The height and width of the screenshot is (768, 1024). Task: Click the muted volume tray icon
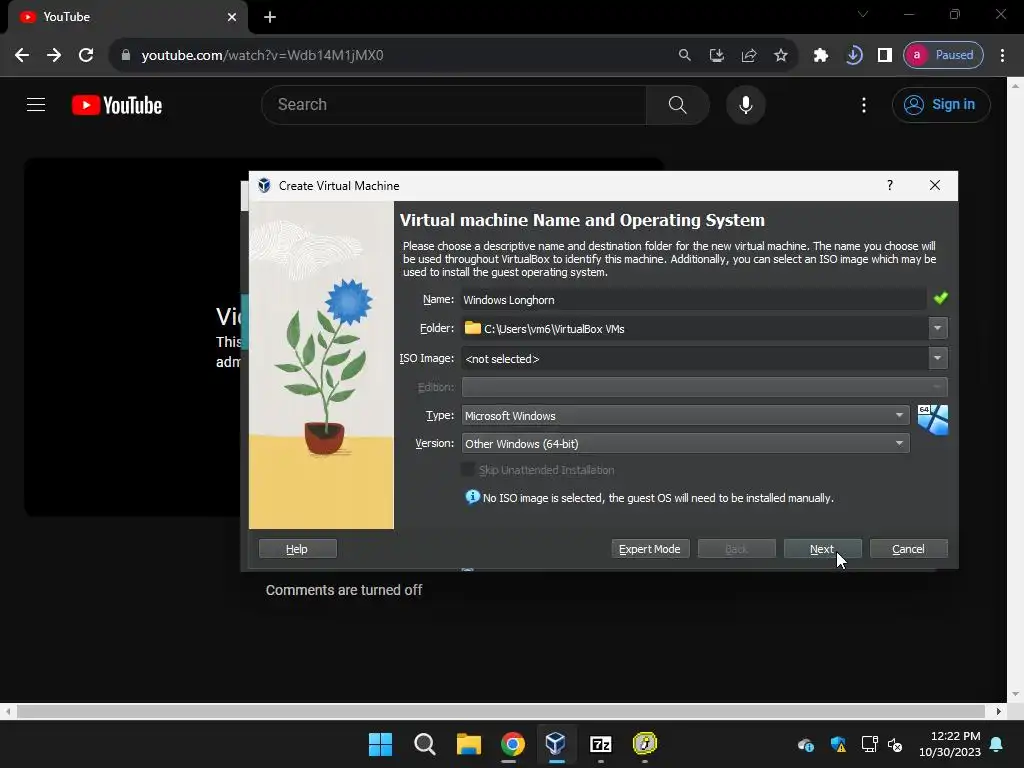tap(895, 744)
